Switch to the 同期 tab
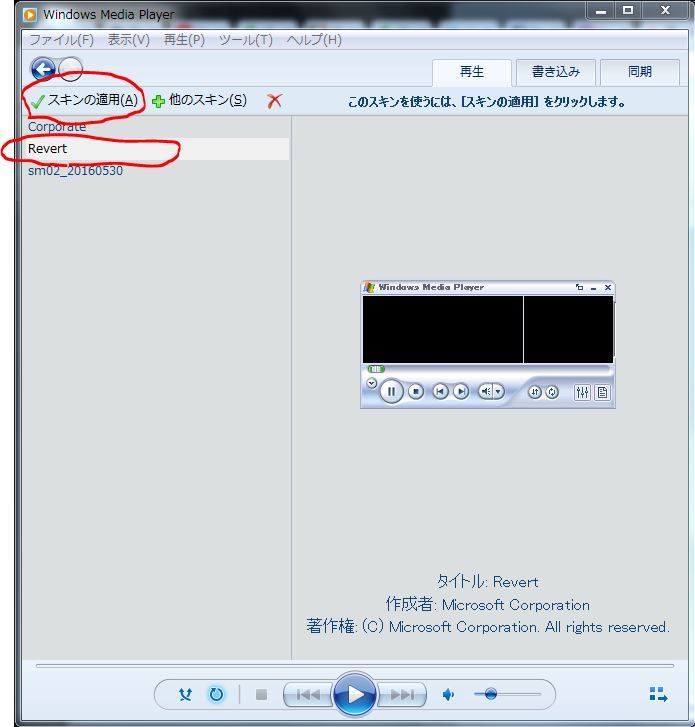 click(x=640, y=72)
